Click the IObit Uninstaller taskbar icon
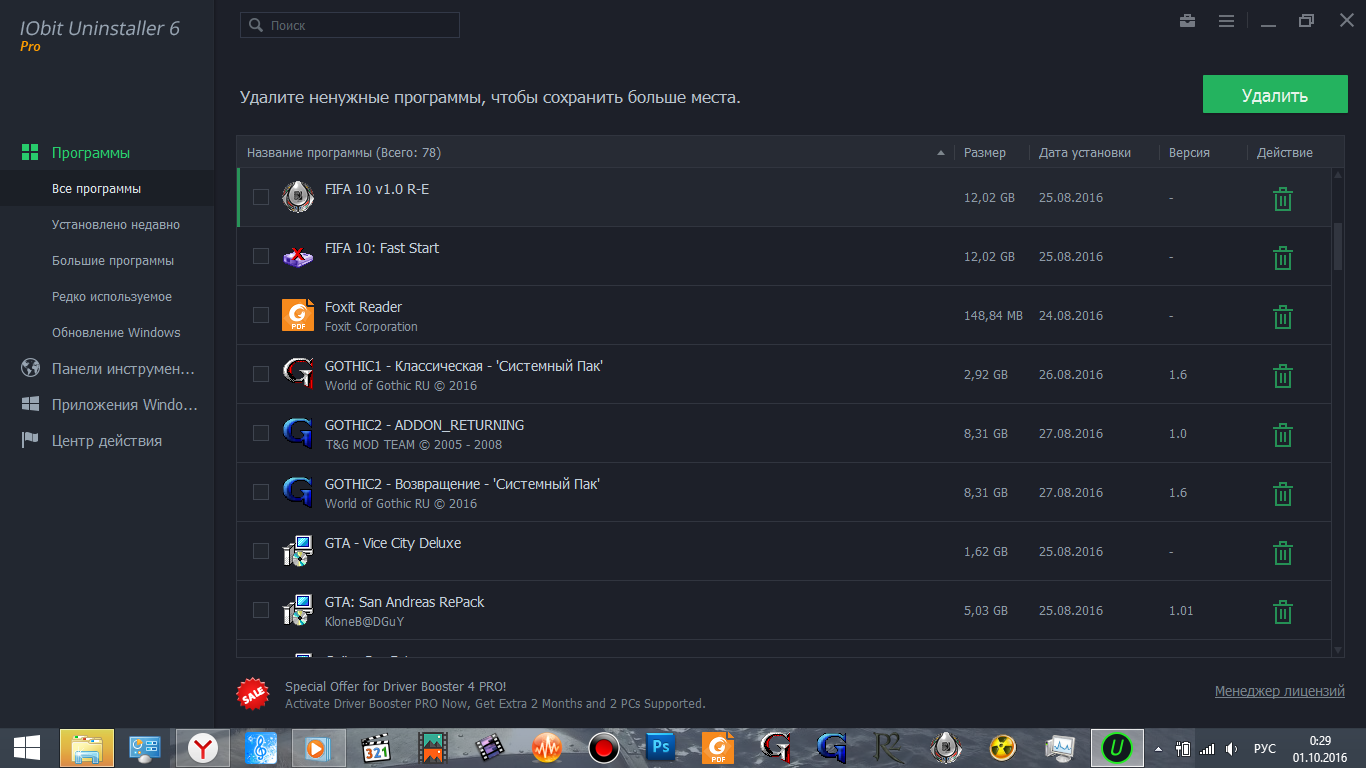1366x768 pixels. tap(1117, 747)
